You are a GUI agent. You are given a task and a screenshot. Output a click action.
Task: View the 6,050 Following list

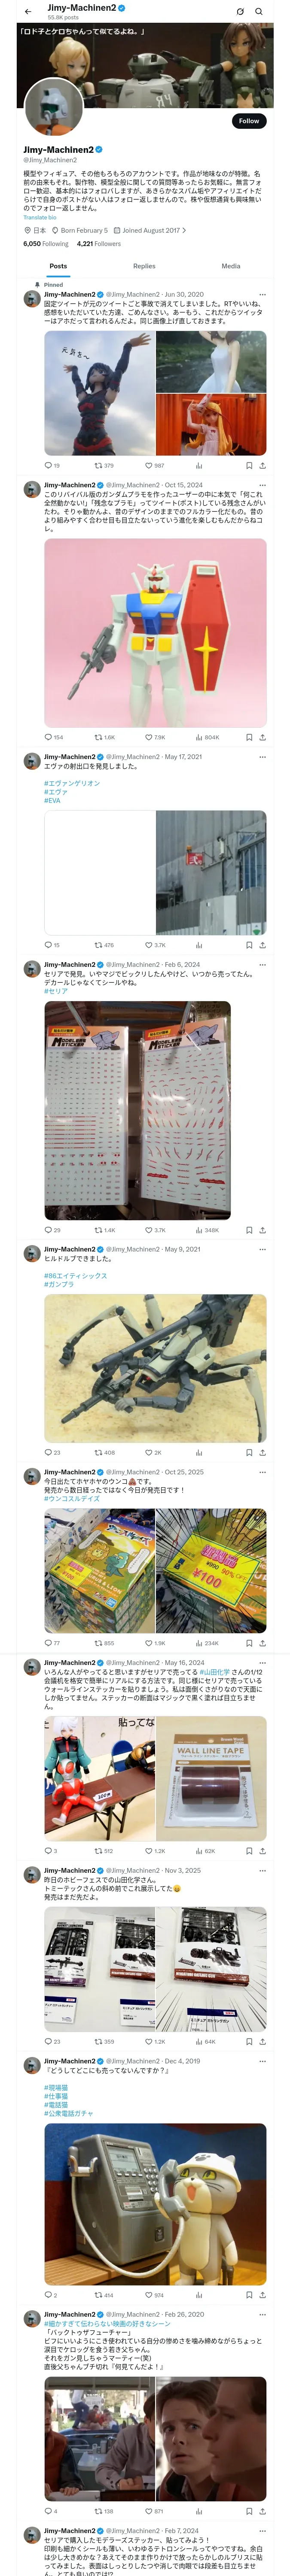coord(46,243)
